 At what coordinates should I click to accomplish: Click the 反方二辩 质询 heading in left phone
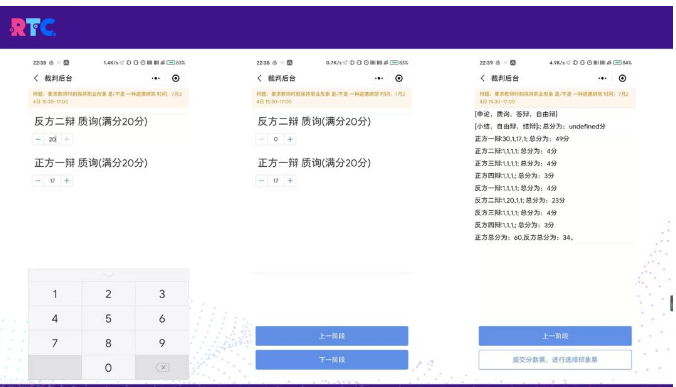coord(91,122)
